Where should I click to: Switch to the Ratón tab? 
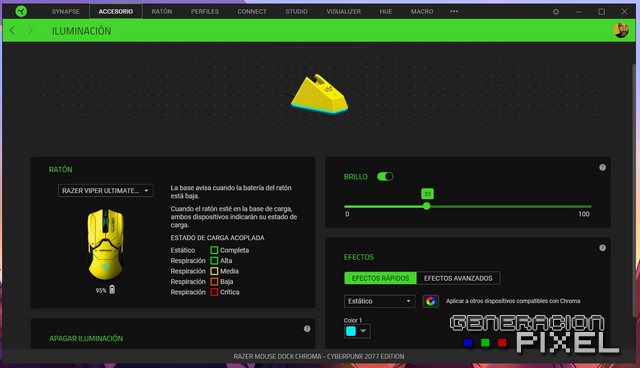pos(162,11)
